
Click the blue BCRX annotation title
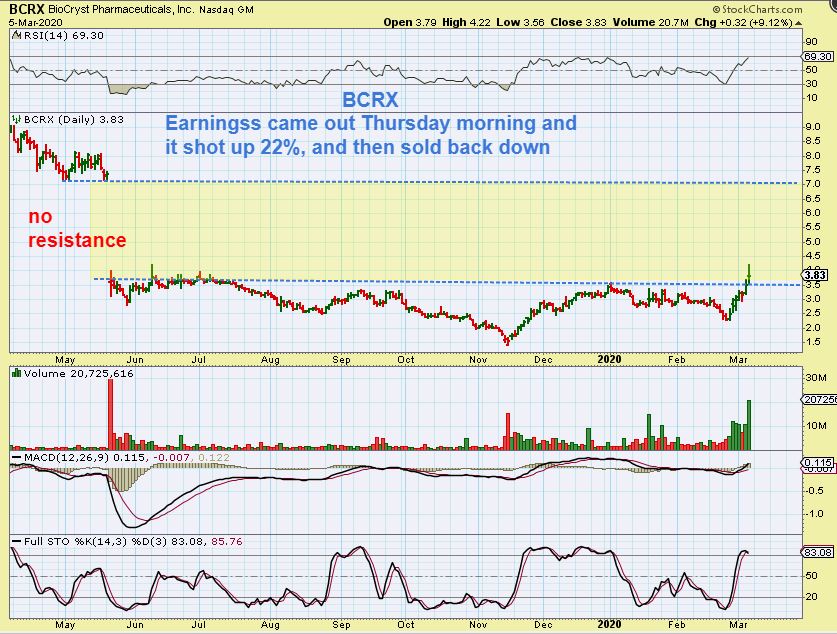pyautogui.click(x=370, y=100)
